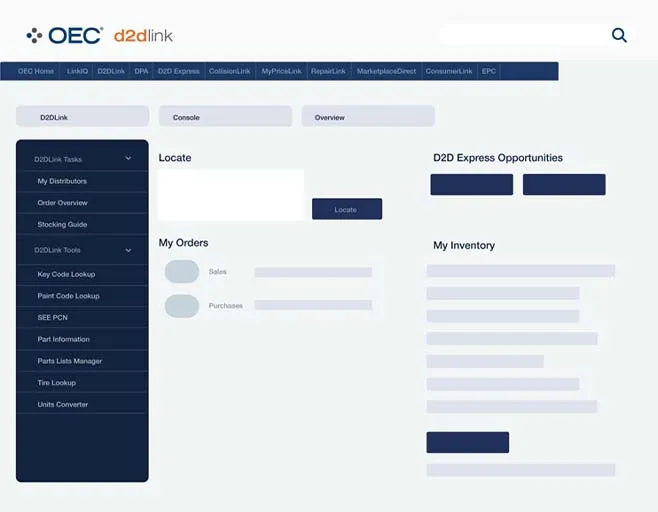Screen dimensions: 658x512
Task: Click the d2dlink logo text
Action: pos(143,36)
